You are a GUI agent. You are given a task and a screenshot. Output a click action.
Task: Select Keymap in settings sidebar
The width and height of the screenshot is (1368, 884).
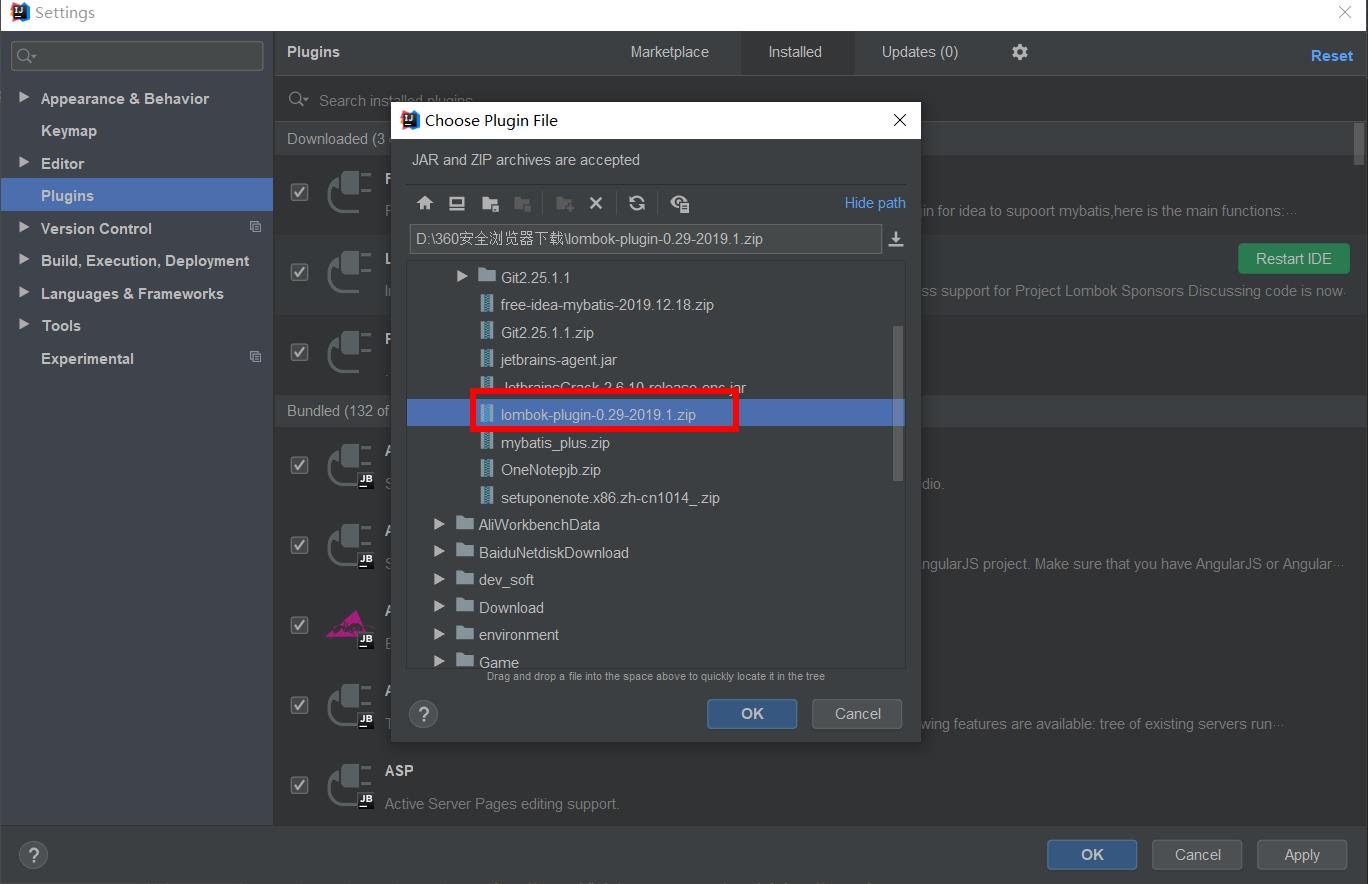69,131
